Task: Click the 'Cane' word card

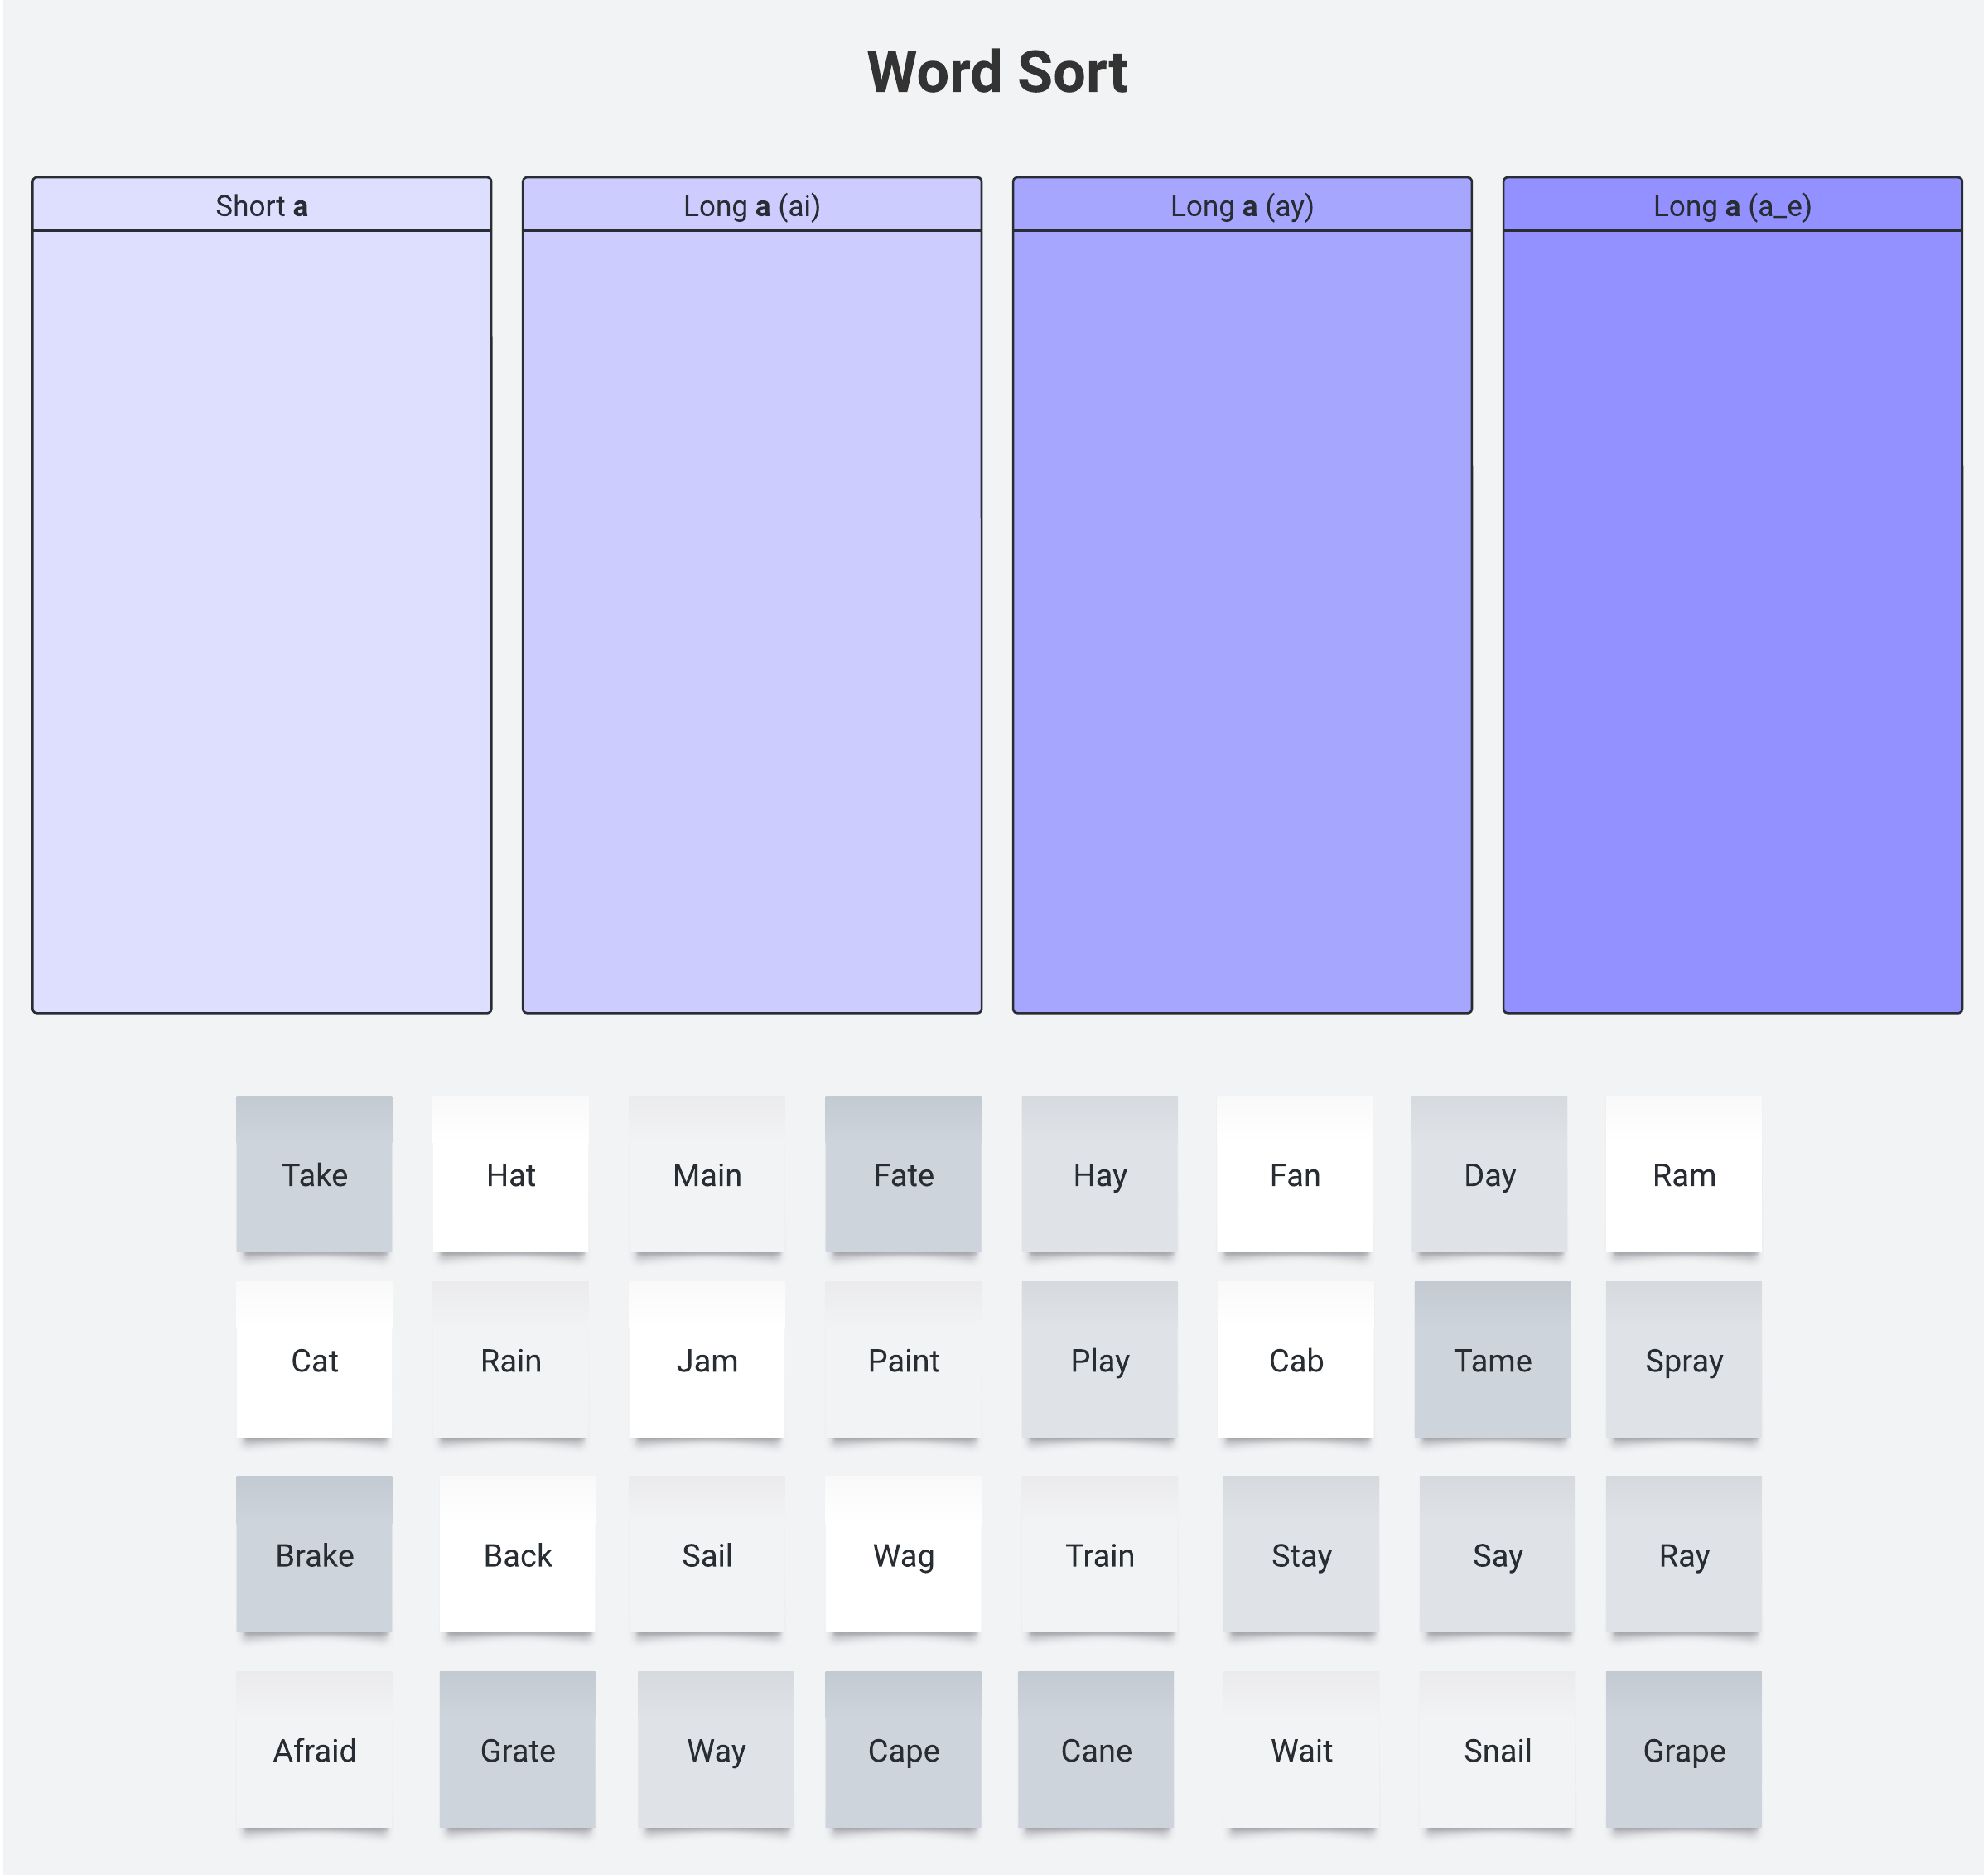Action: [1096, 1750]
